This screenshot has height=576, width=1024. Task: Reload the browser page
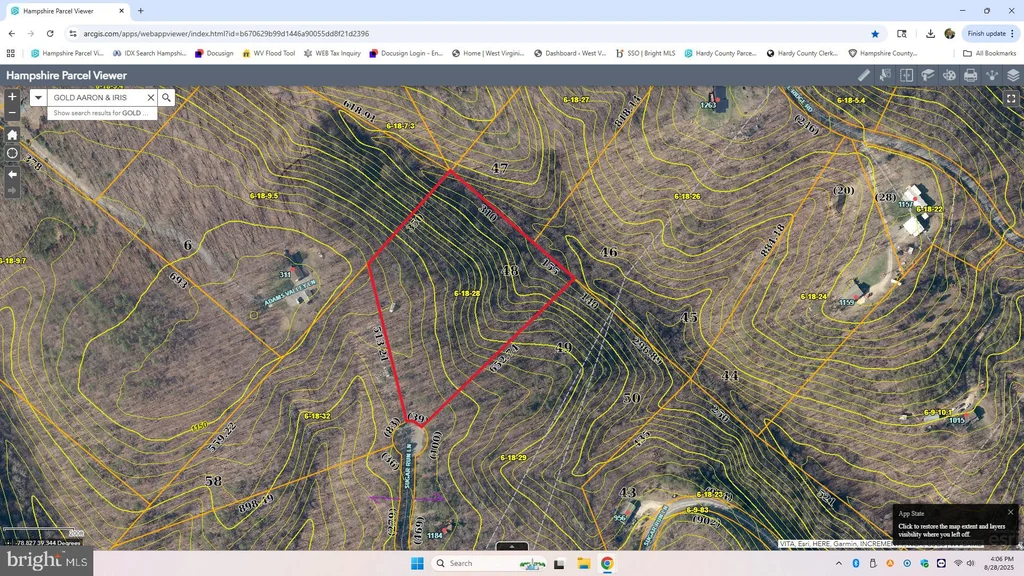pos(50,33)
